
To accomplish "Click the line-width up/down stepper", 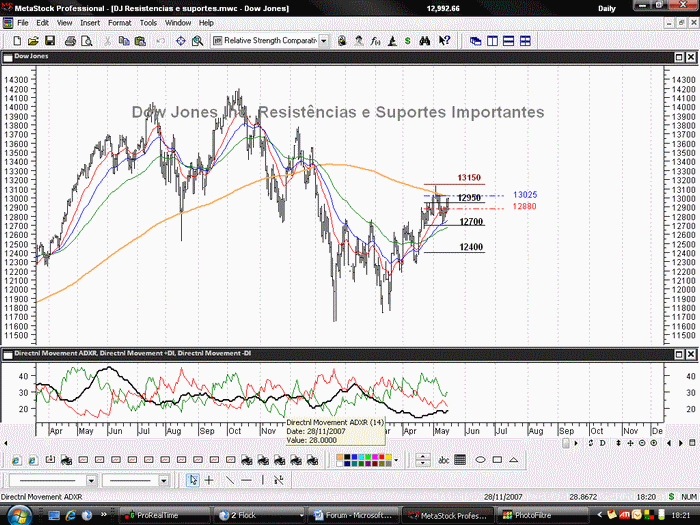I will pyautogui.click(x=423, y=460).
